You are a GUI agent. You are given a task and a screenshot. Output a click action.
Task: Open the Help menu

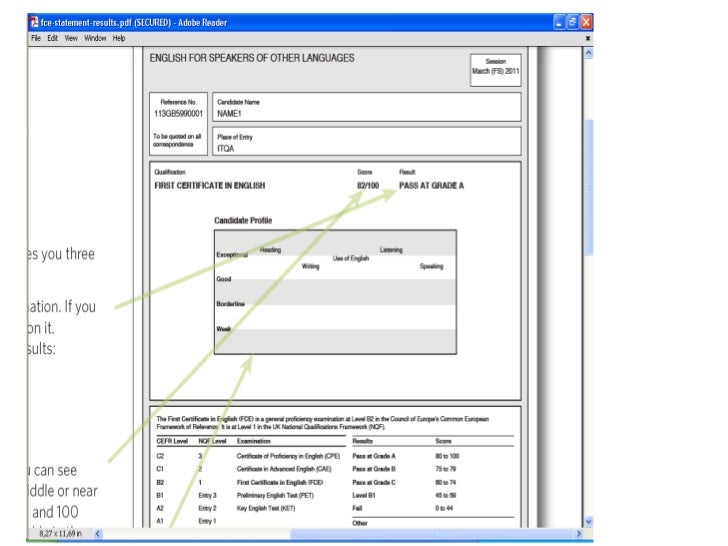pos(119,38)
